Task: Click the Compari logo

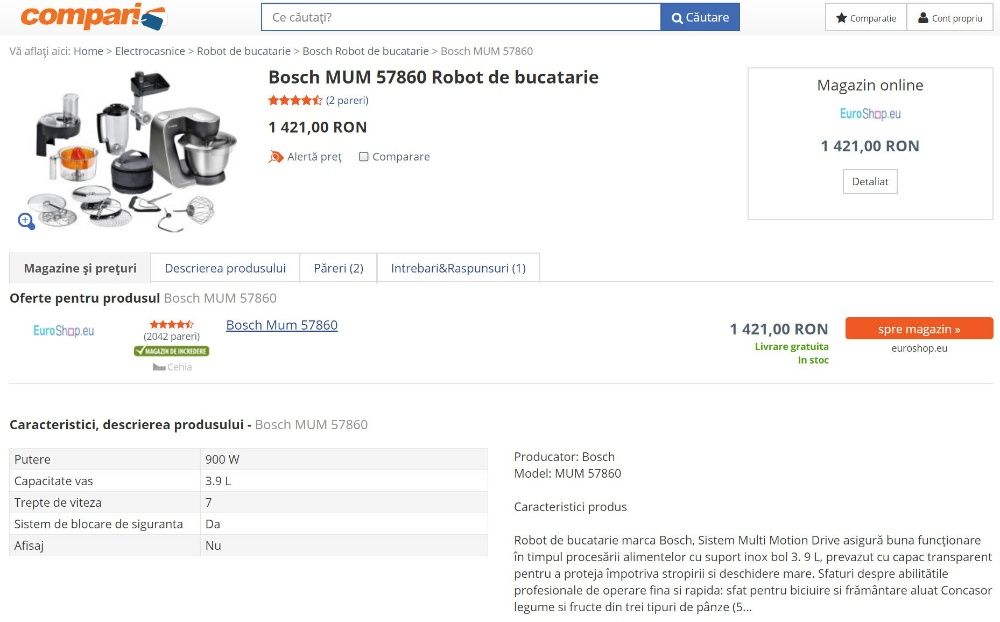Action: point(92,17)
